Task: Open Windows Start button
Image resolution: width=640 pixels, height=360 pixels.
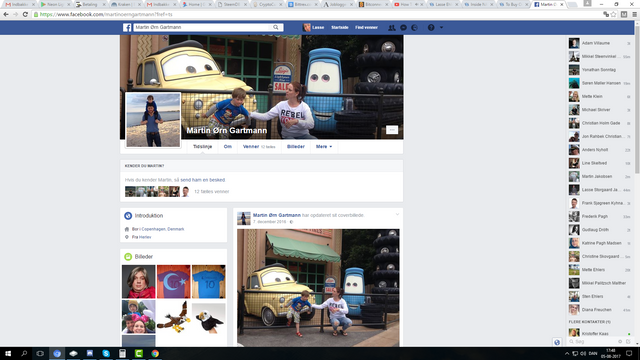Action: (x=8, y=353)
